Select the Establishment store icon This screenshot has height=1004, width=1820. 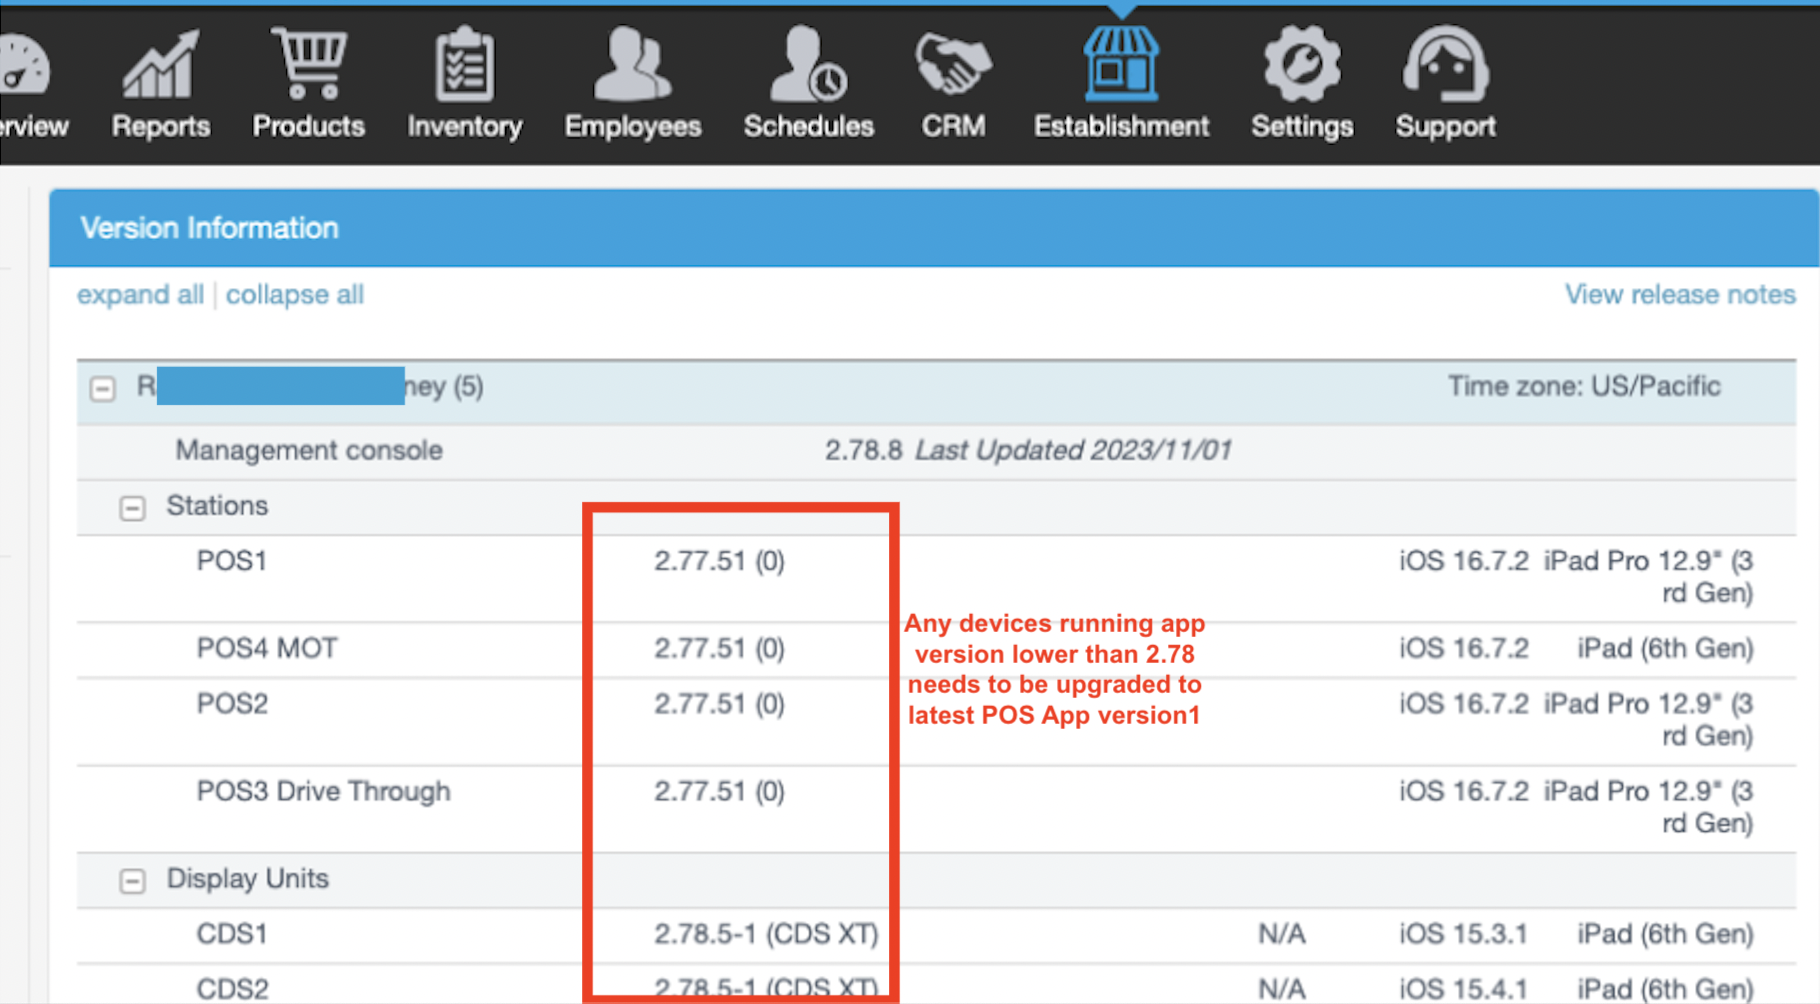1121,66
